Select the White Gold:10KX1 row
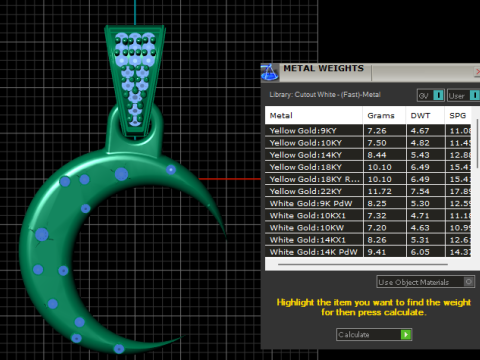The image size is (480, 360). pyautogui.click(x=368, y=215)
